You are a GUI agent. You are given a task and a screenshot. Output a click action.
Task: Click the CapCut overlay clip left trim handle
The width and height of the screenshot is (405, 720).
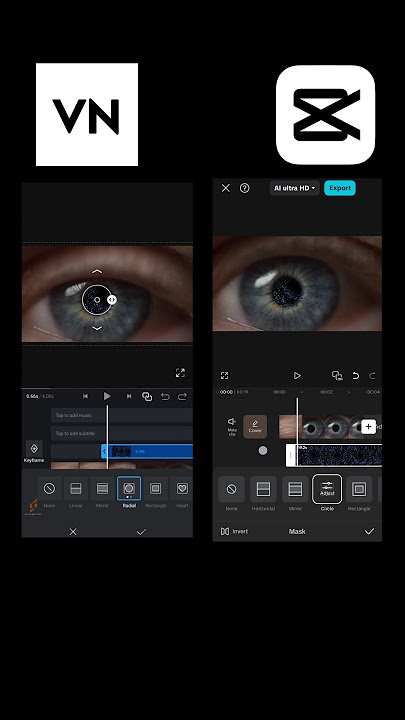[x=291, y=455]
